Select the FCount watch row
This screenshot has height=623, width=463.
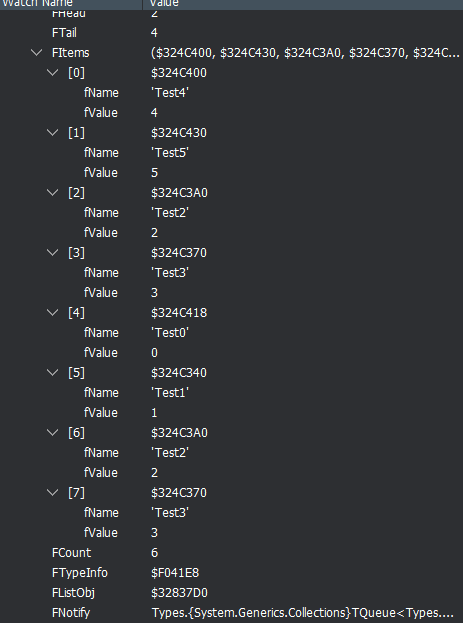[x=231, y=553]
